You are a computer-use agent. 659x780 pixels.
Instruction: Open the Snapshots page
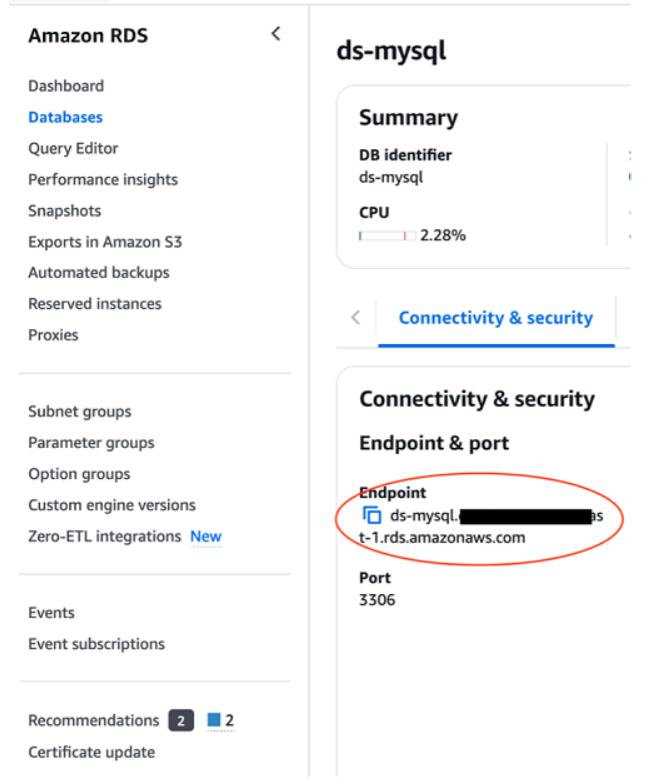[64, 211]
